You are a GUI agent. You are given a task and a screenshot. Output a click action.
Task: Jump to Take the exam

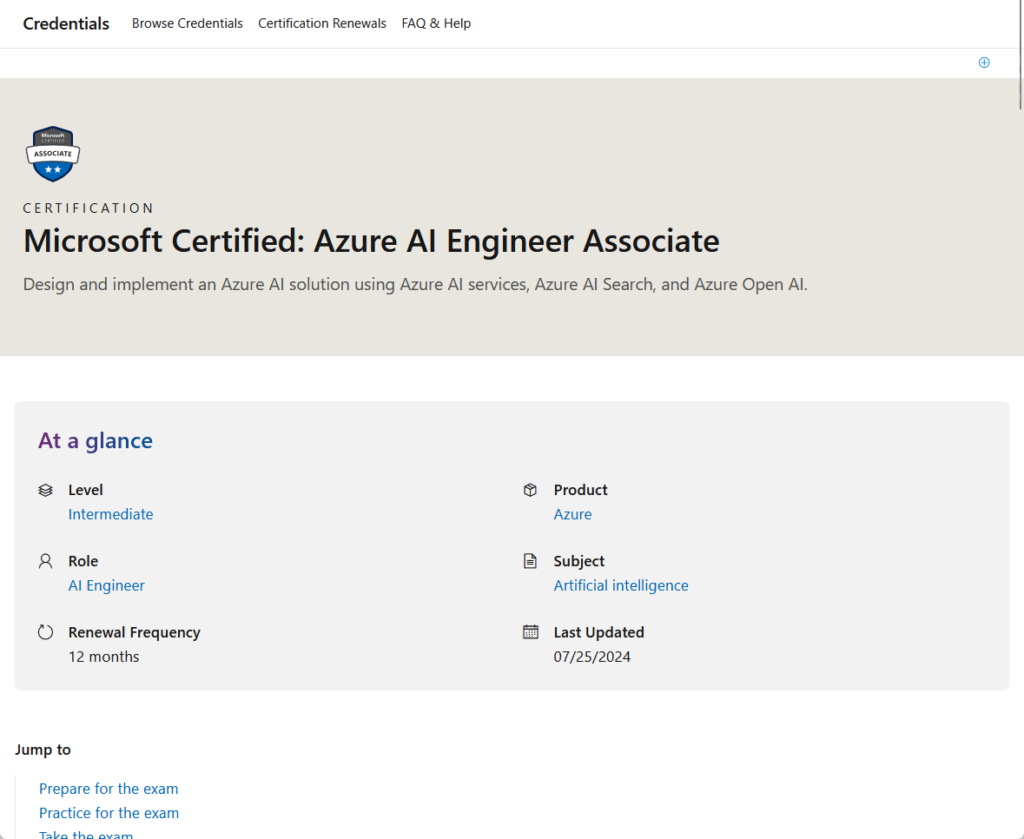pyautogui.click(x=86, y=834)
